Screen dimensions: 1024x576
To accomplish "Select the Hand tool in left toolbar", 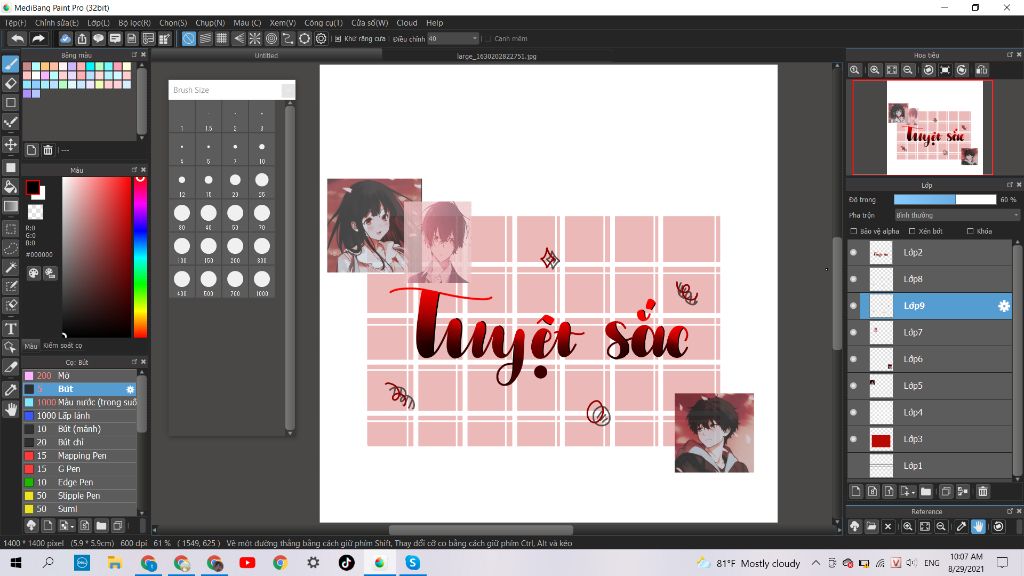I will click(10, 409).
